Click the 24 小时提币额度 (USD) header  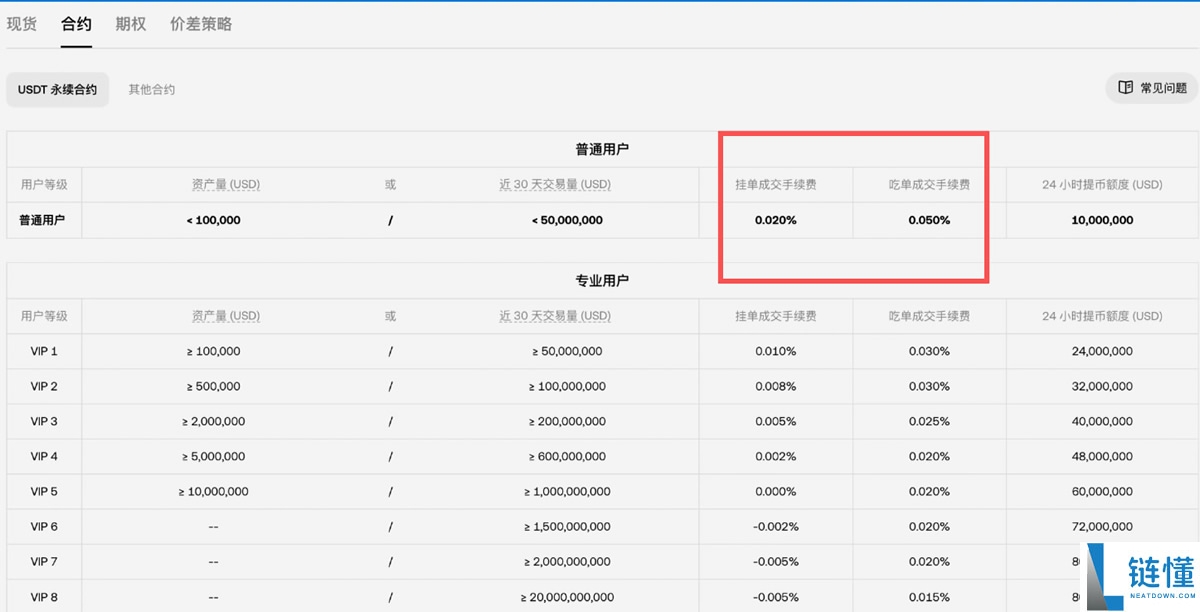pyautogui.click(x=1100, y=184)
